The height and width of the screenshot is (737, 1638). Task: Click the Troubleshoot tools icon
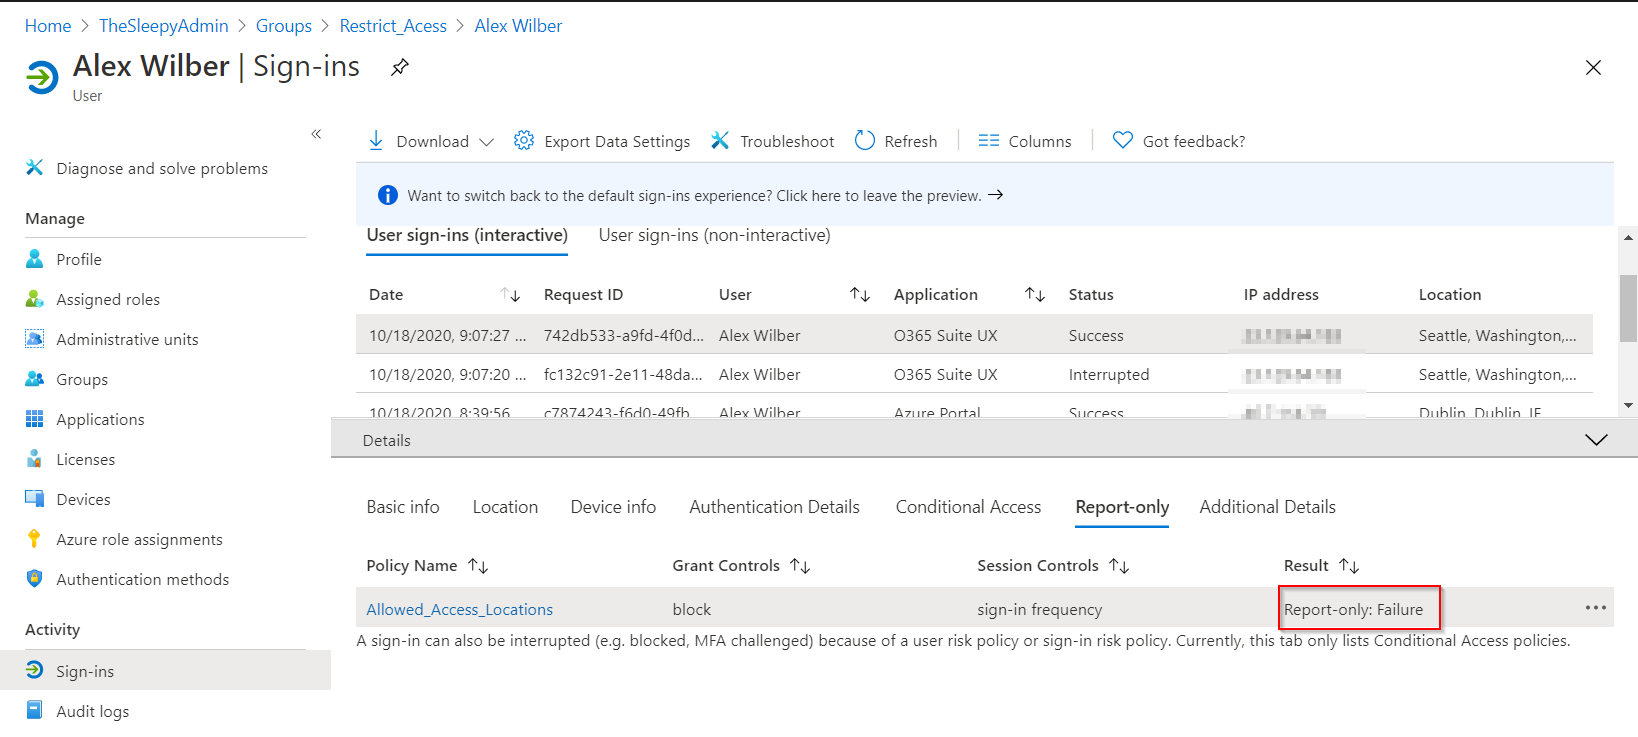[x=720, y=141]
